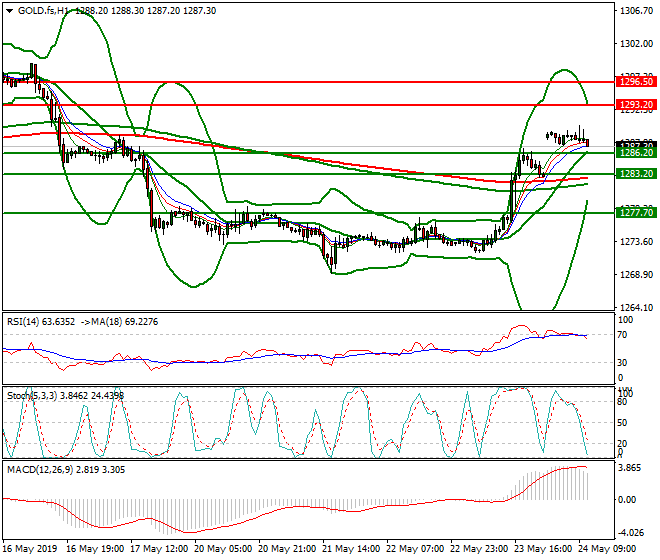Image resolution: width=660 pixels, height=560 pixels.
Task: Click the RSI 30 level scale value
Action: point(623,363)
